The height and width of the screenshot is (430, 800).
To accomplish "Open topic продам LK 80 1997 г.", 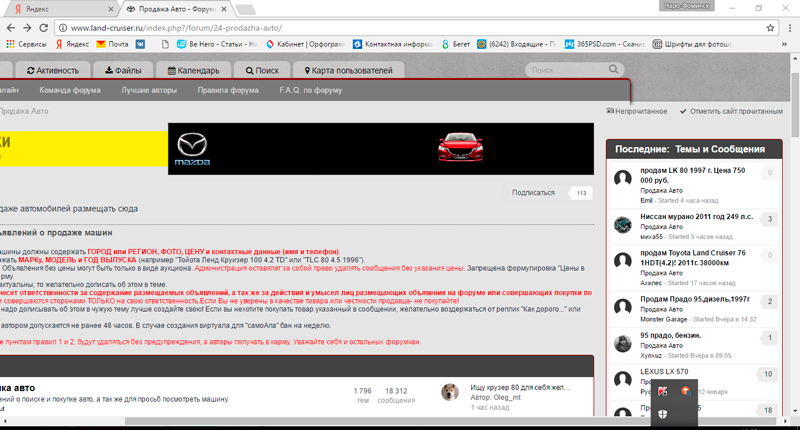I will tap(692, 175).
